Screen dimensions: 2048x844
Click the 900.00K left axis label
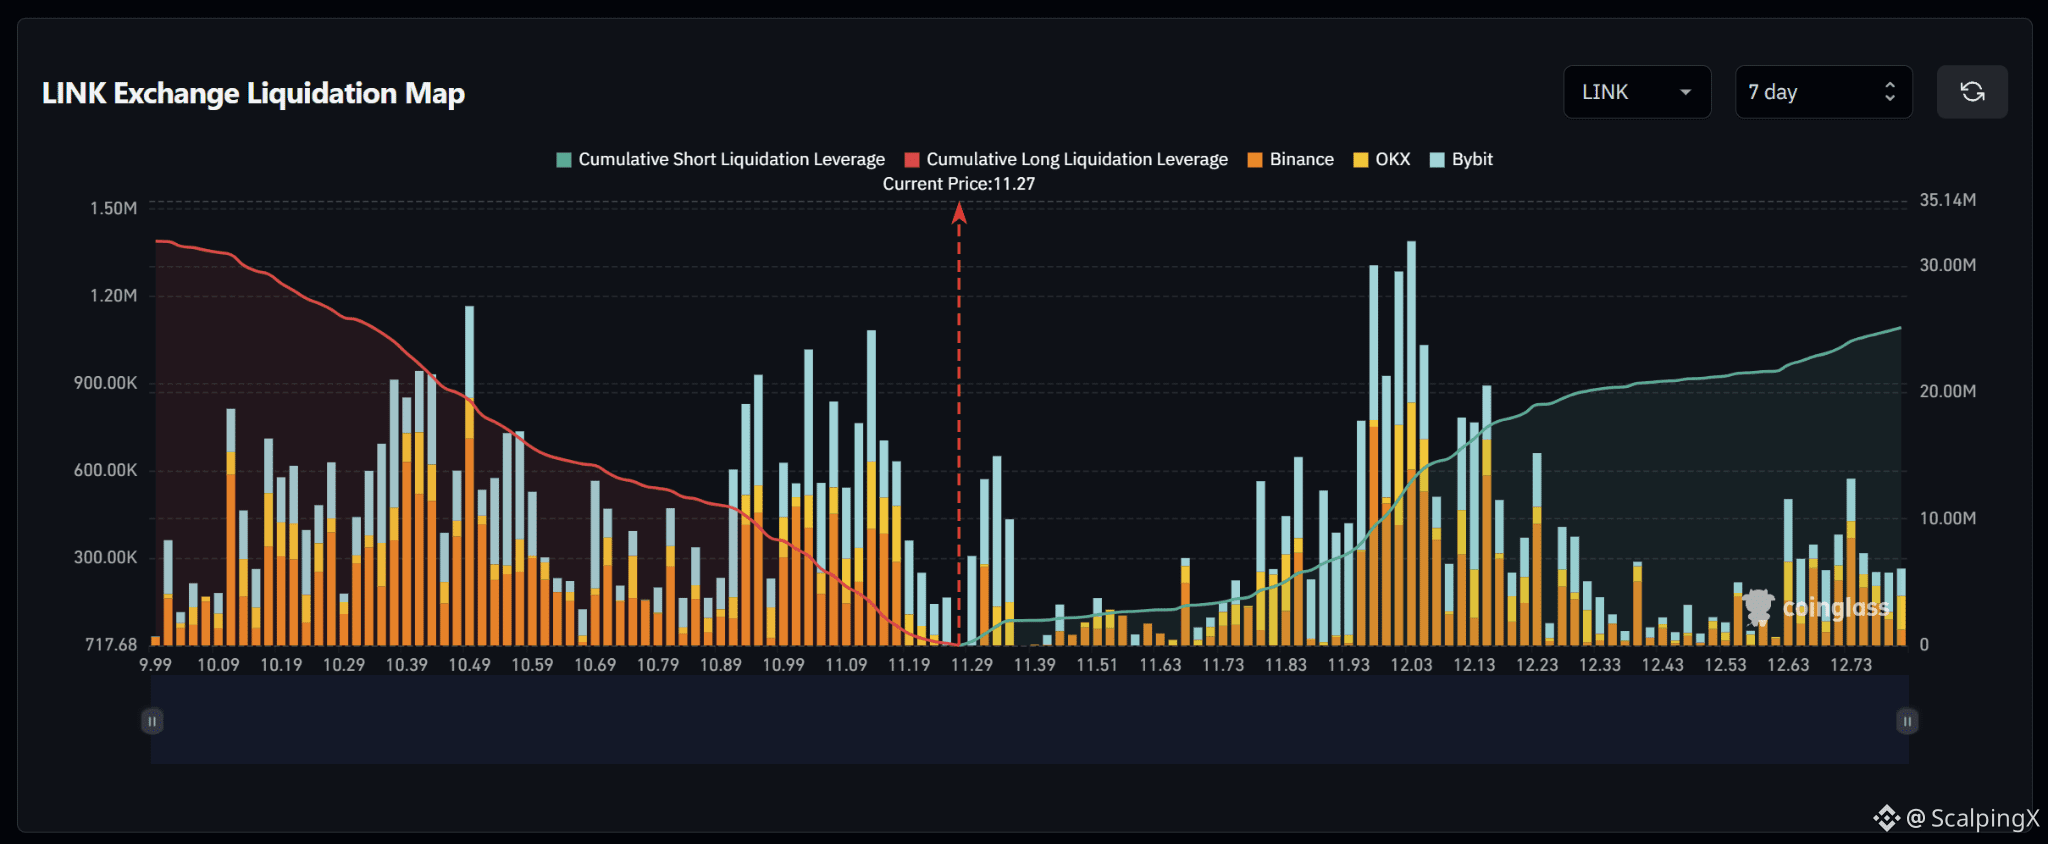(x=106, y=383)
